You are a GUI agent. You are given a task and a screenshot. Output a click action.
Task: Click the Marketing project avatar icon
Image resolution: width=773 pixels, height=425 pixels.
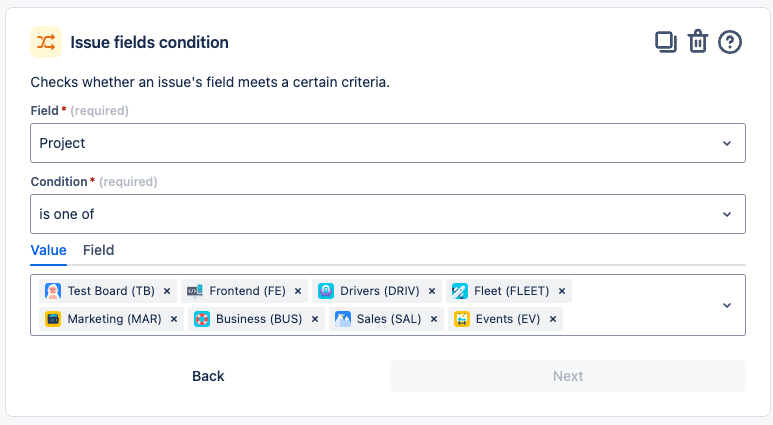(53, 319)
